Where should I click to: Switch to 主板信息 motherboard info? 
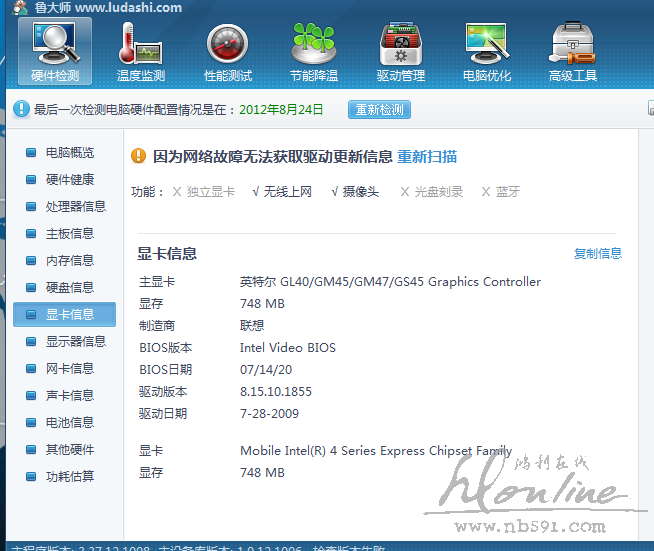coord(69,234)
